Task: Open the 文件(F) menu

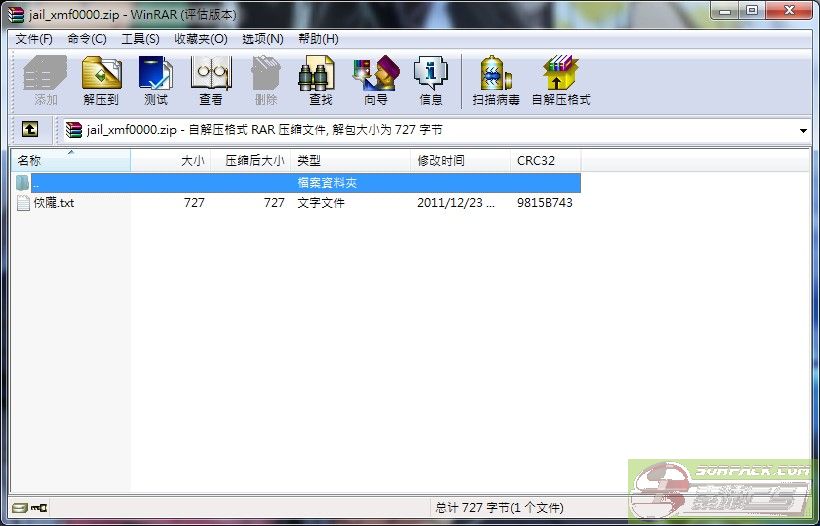Action: (34, 39)
